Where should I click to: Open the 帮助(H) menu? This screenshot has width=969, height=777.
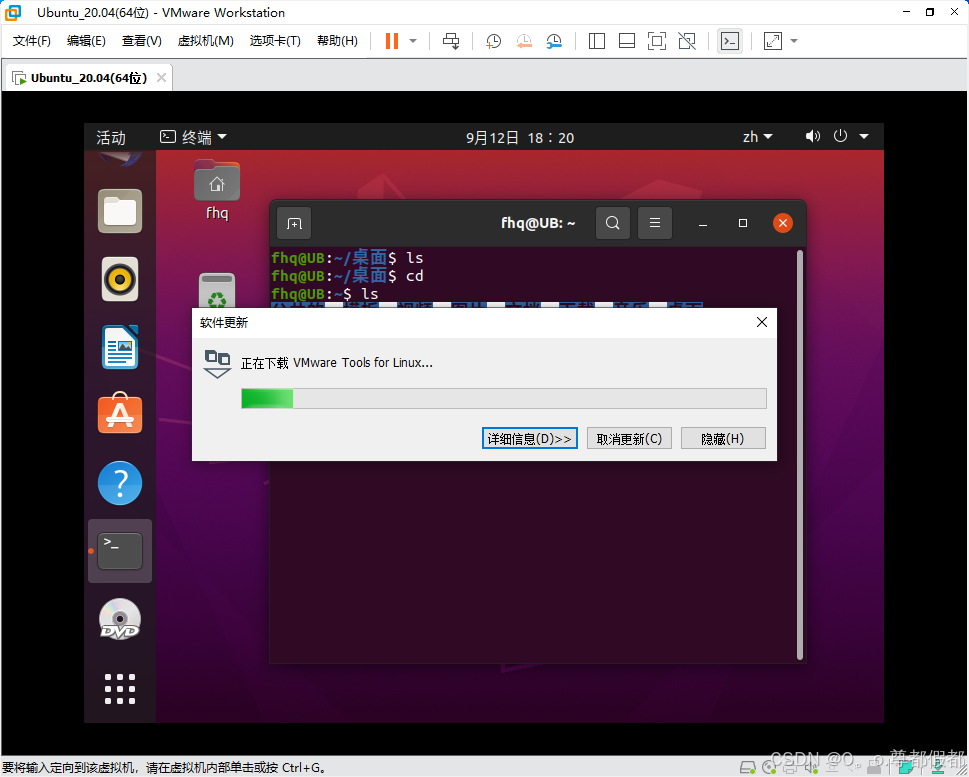337,41
